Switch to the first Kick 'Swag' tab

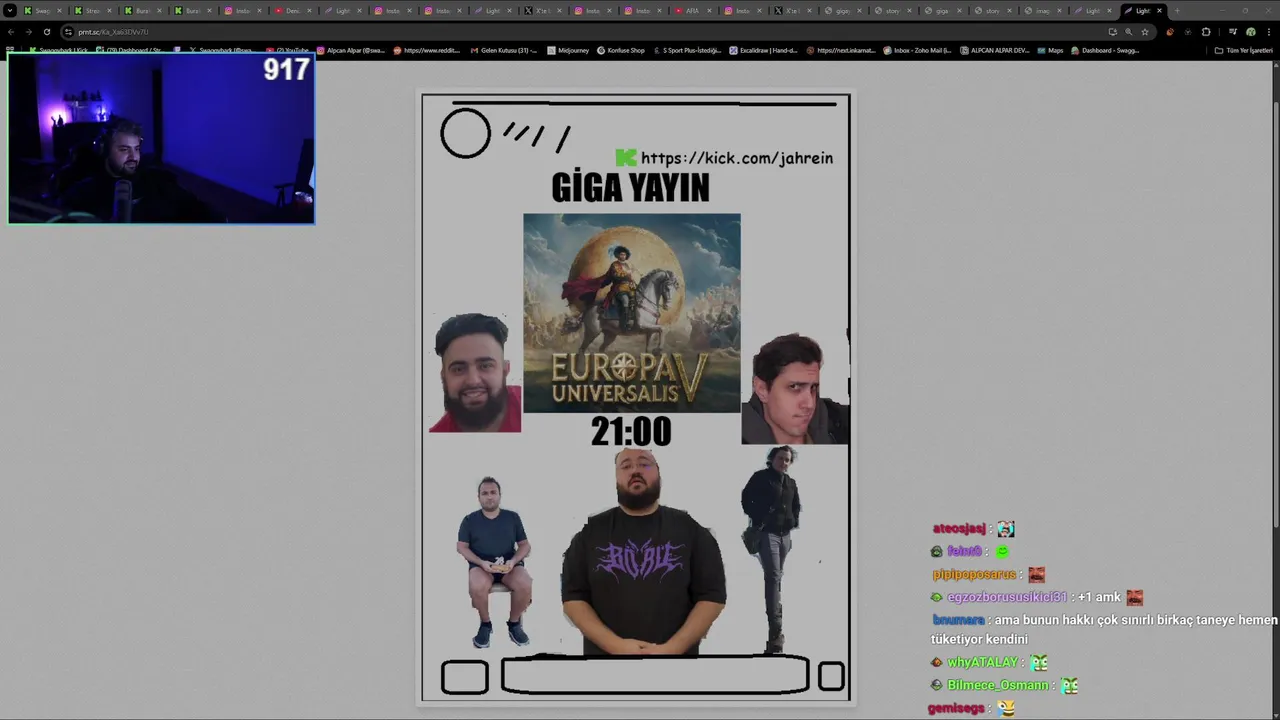[x=42, y=11]
